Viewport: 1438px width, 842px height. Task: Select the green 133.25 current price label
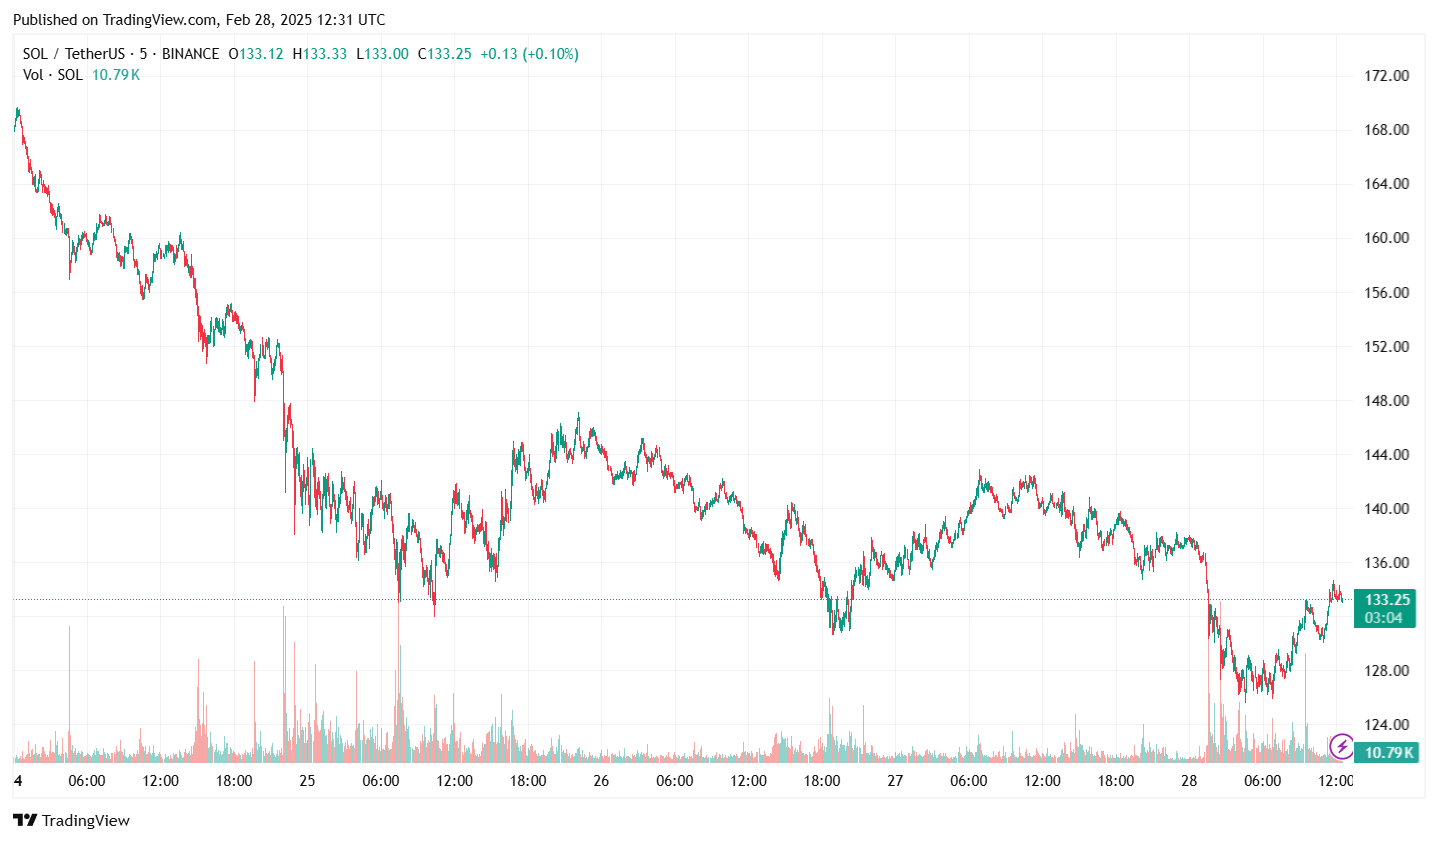(1386, 599)
